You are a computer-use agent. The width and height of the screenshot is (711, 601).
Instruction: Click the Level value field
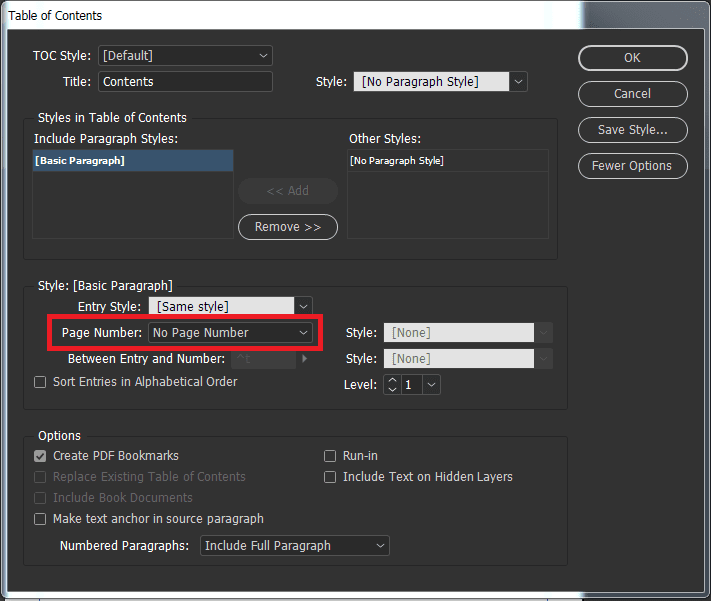point(412,385)
